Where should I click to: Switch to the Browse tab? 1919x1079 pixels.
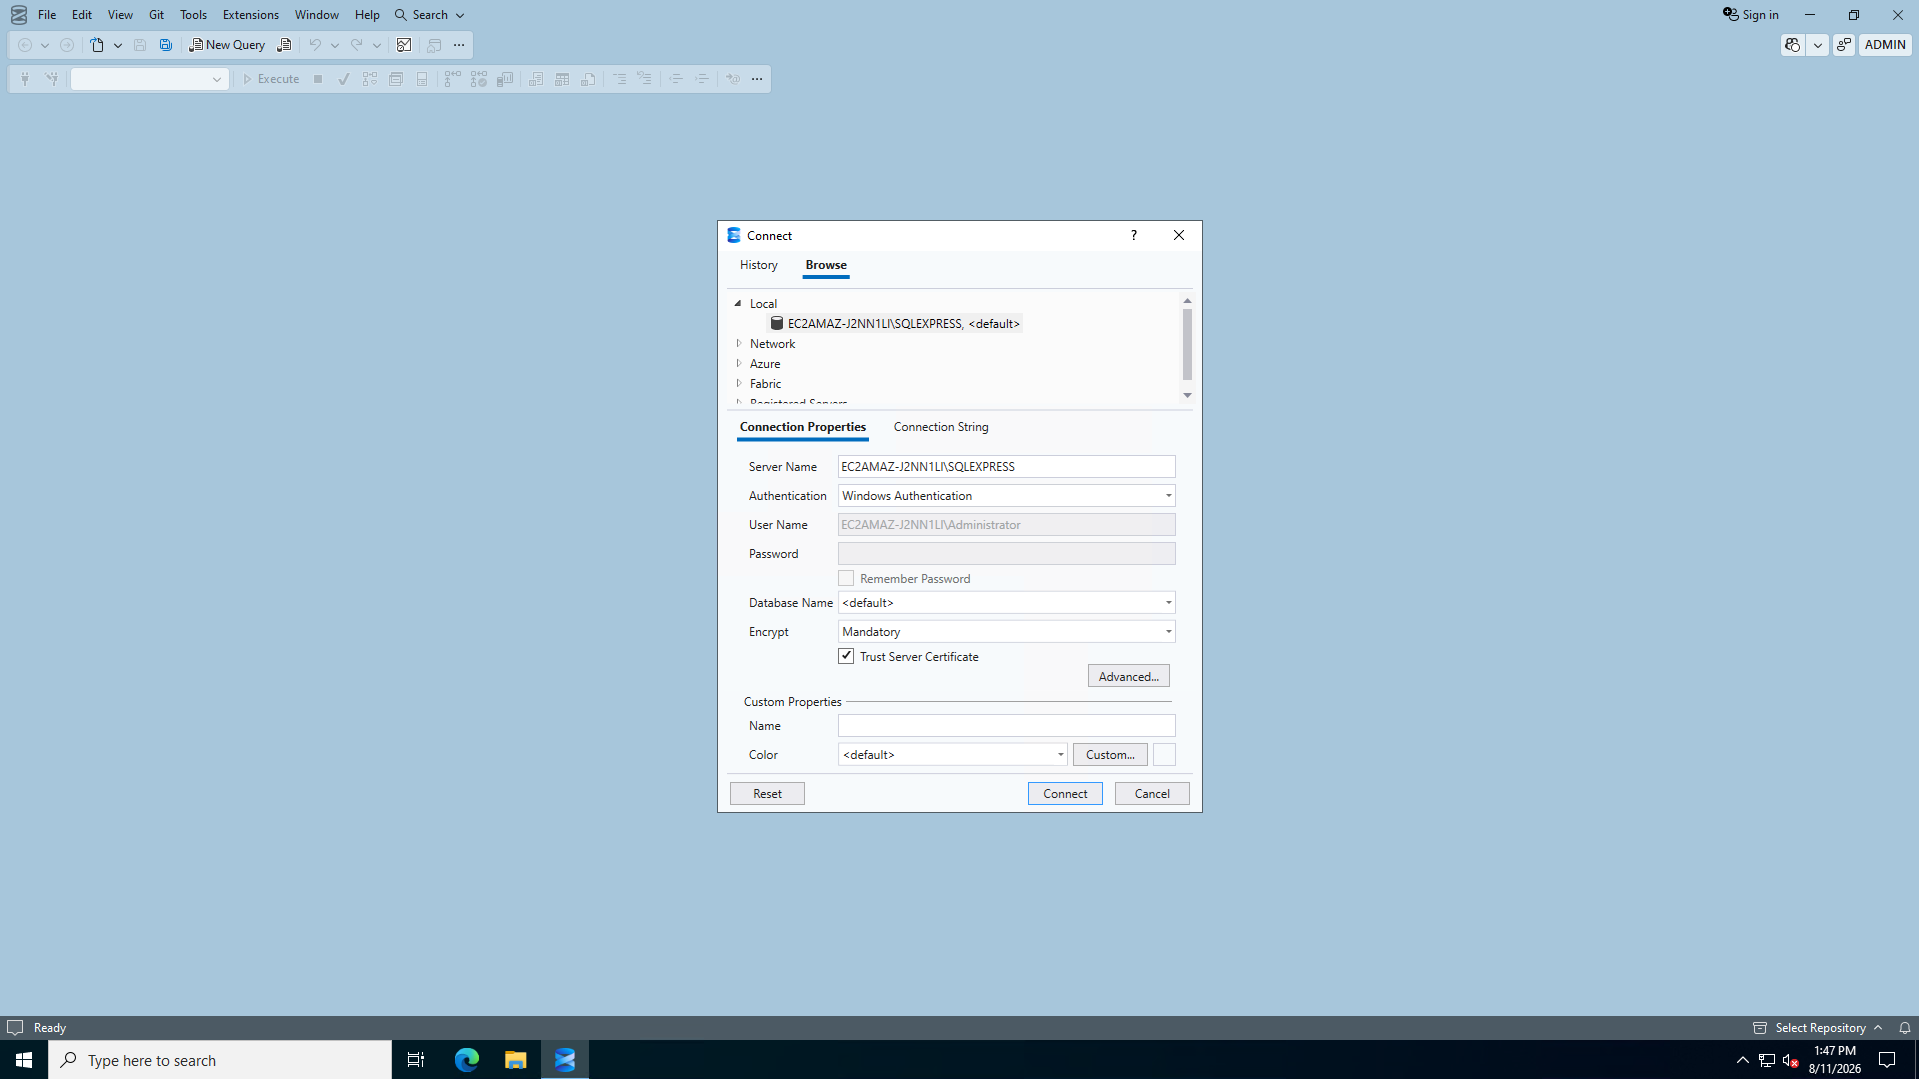826,265
